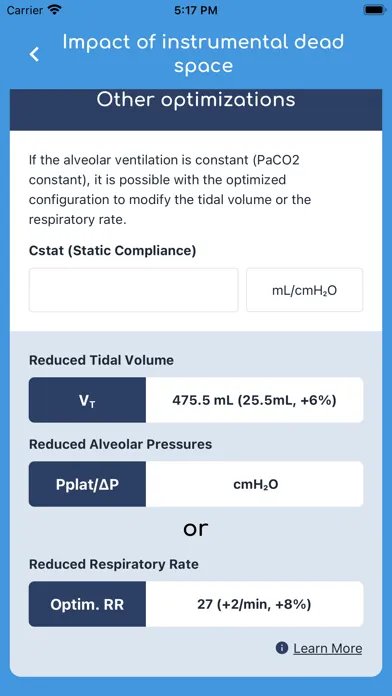The height and width of the screenshot is (696, 392).
Task: Focus the Cstat static compliance input field
Action: 134,290
